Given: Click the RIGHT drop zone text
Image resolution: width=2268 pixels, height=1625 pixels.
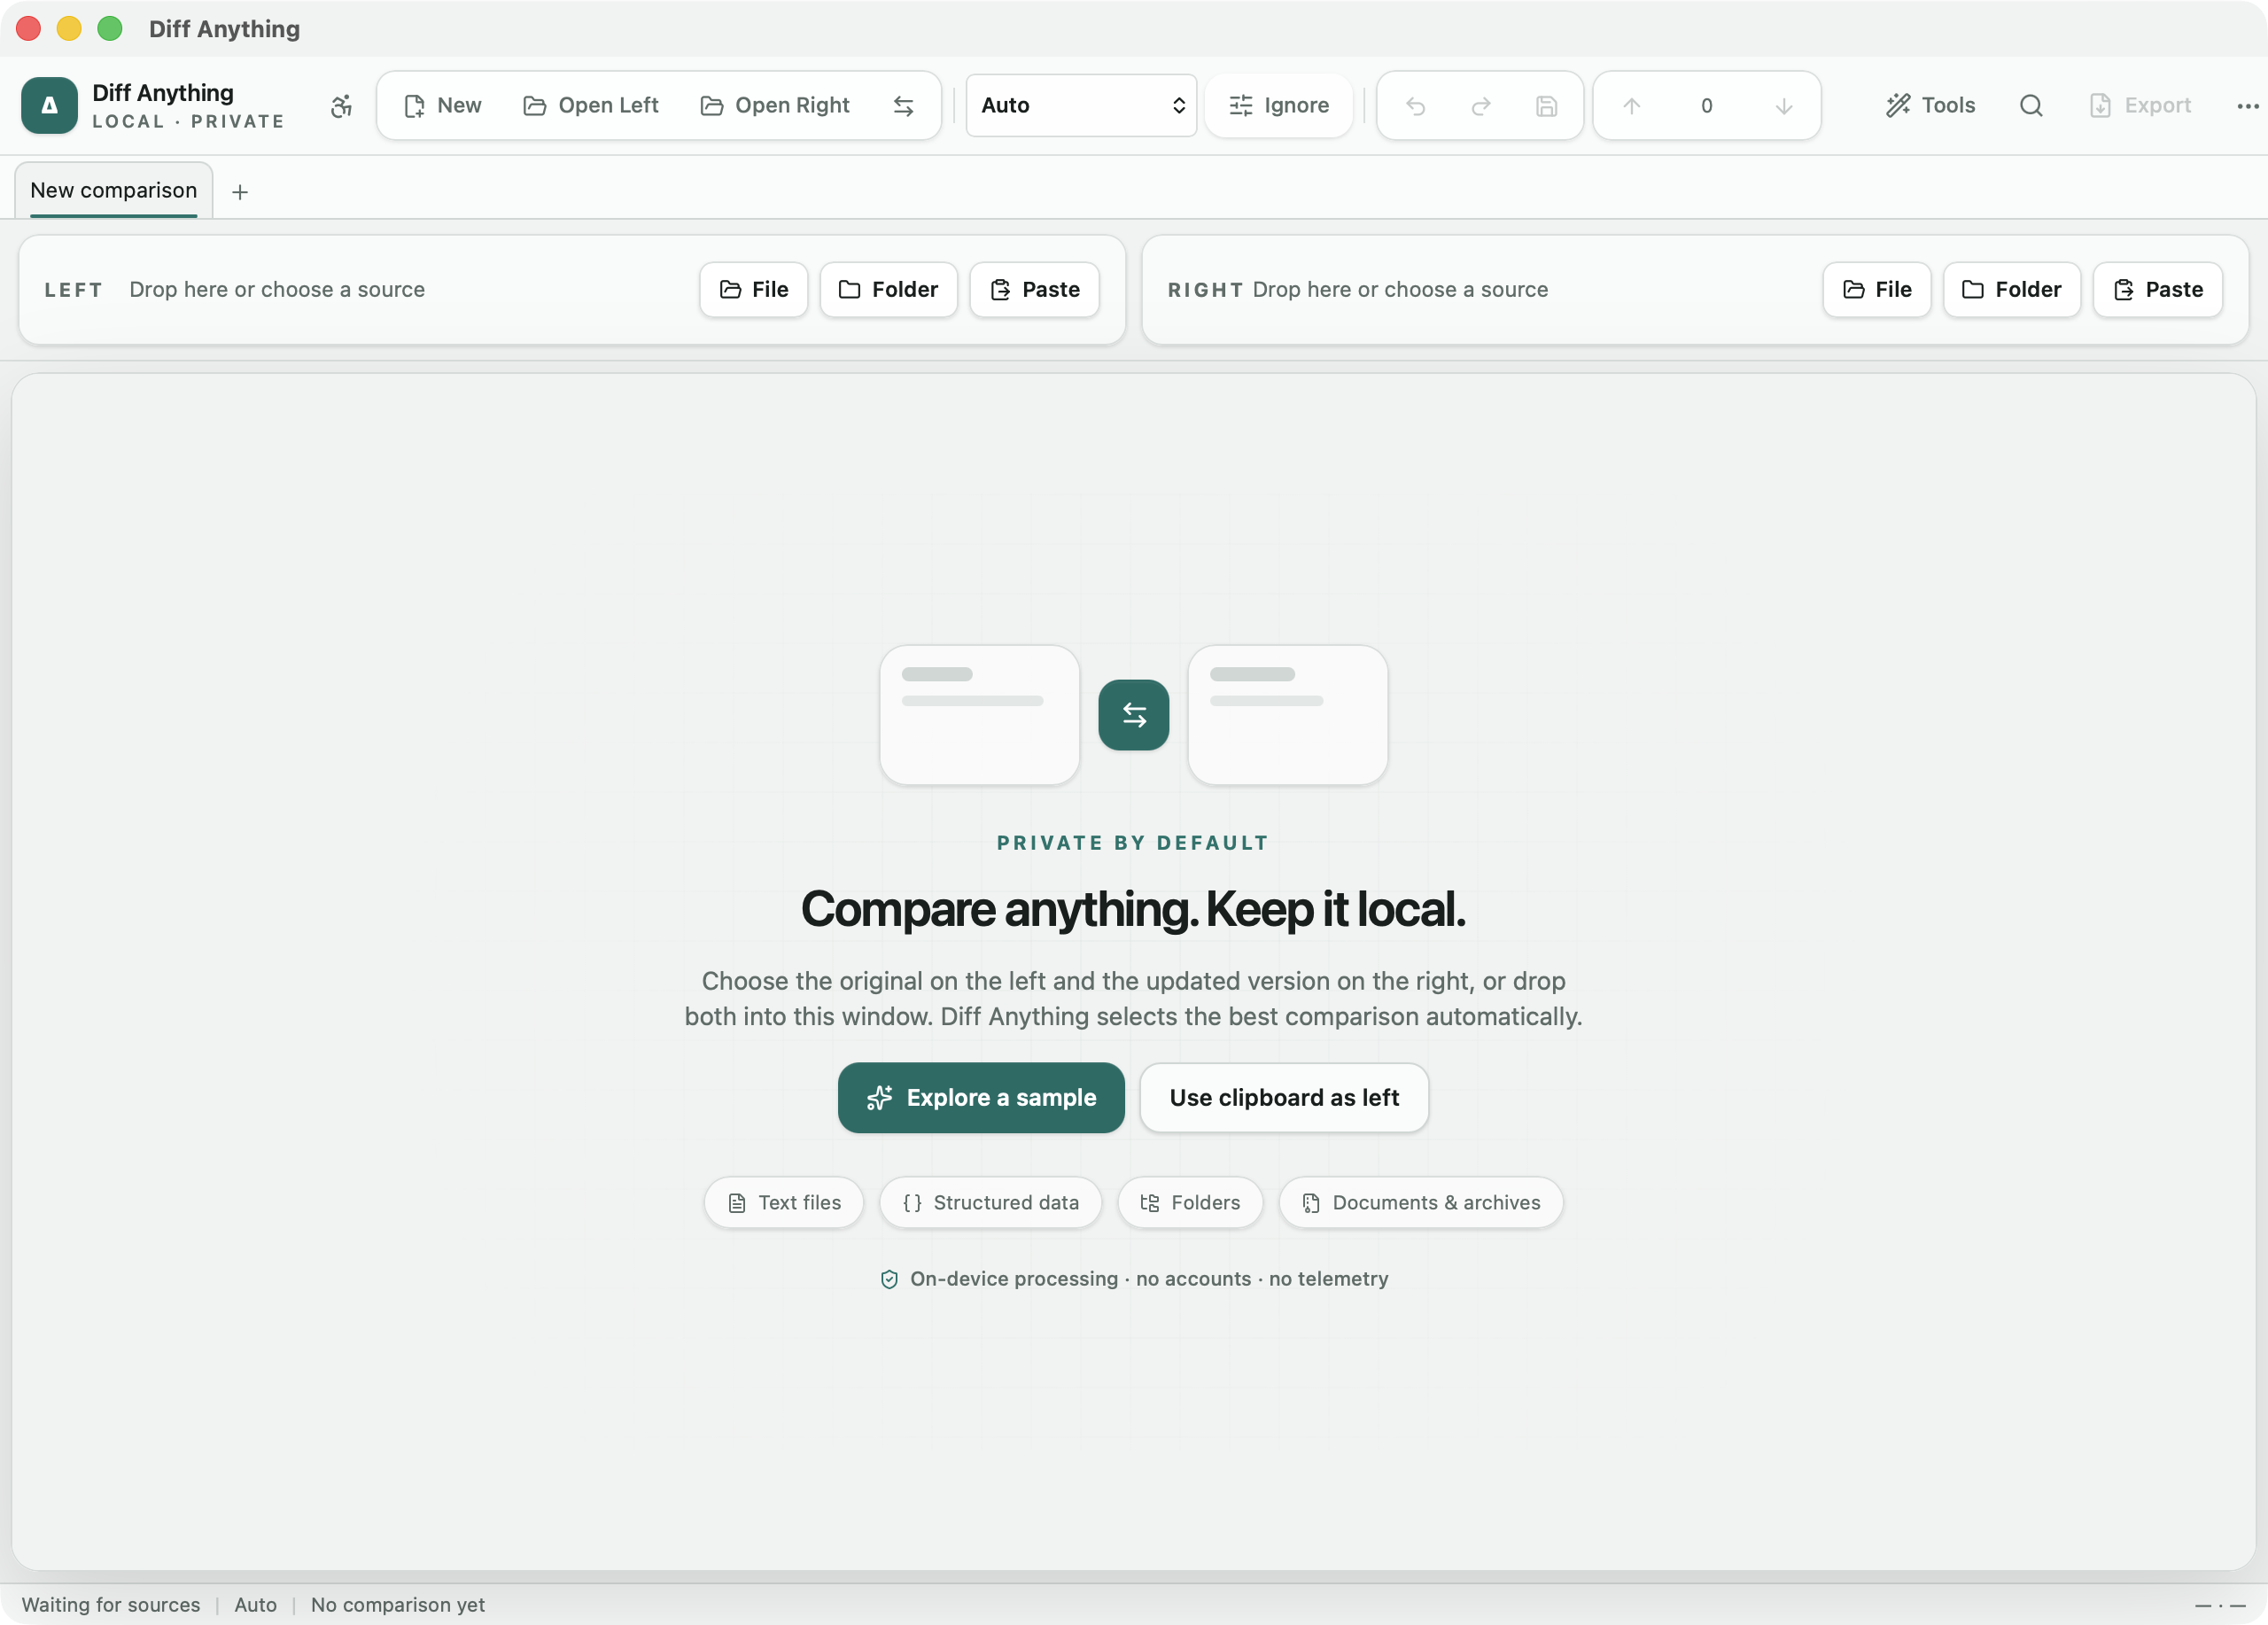Looking at the screenshot, I should coord(1400,289).
